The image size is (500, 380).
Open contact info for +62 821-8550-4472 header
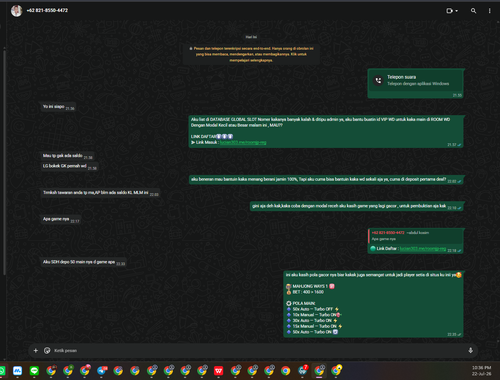click(47, 10)
